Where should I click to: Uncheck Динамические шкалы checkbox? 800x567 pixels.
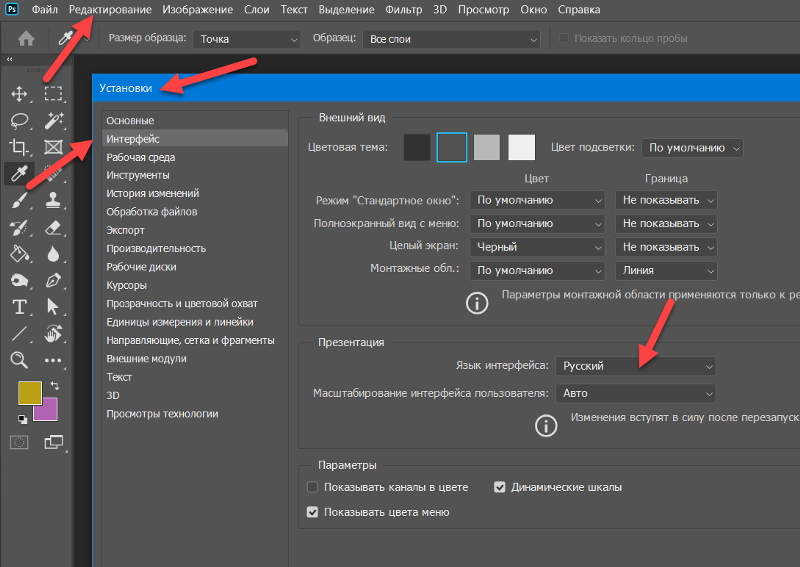coord(499,487)
